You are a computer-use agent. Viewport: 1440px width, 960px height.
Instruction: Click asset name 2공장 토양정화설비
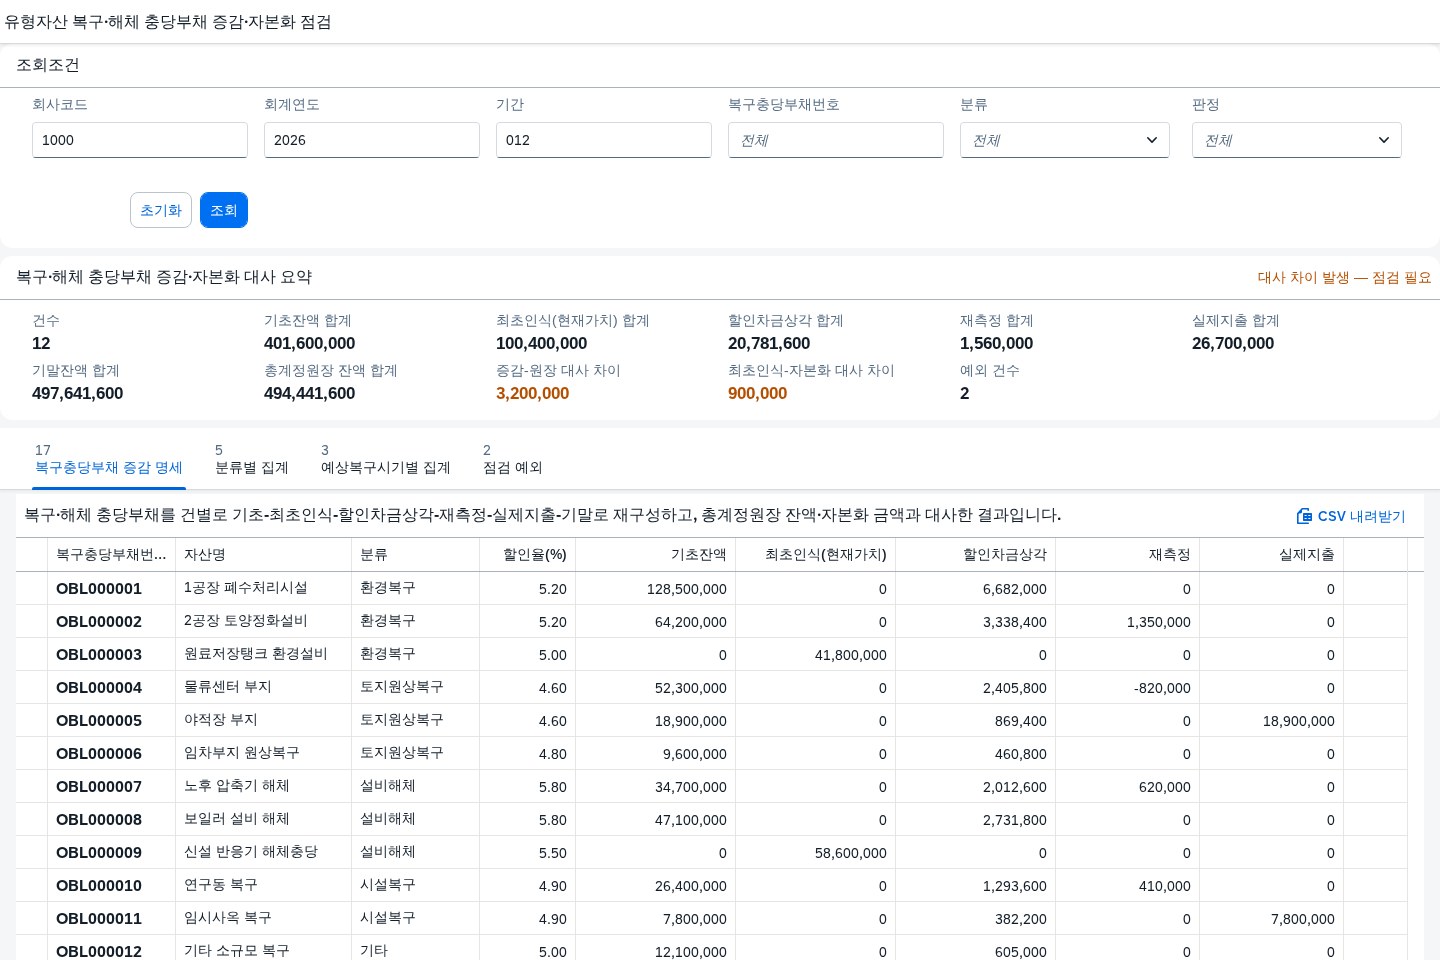tap(246, 621)
